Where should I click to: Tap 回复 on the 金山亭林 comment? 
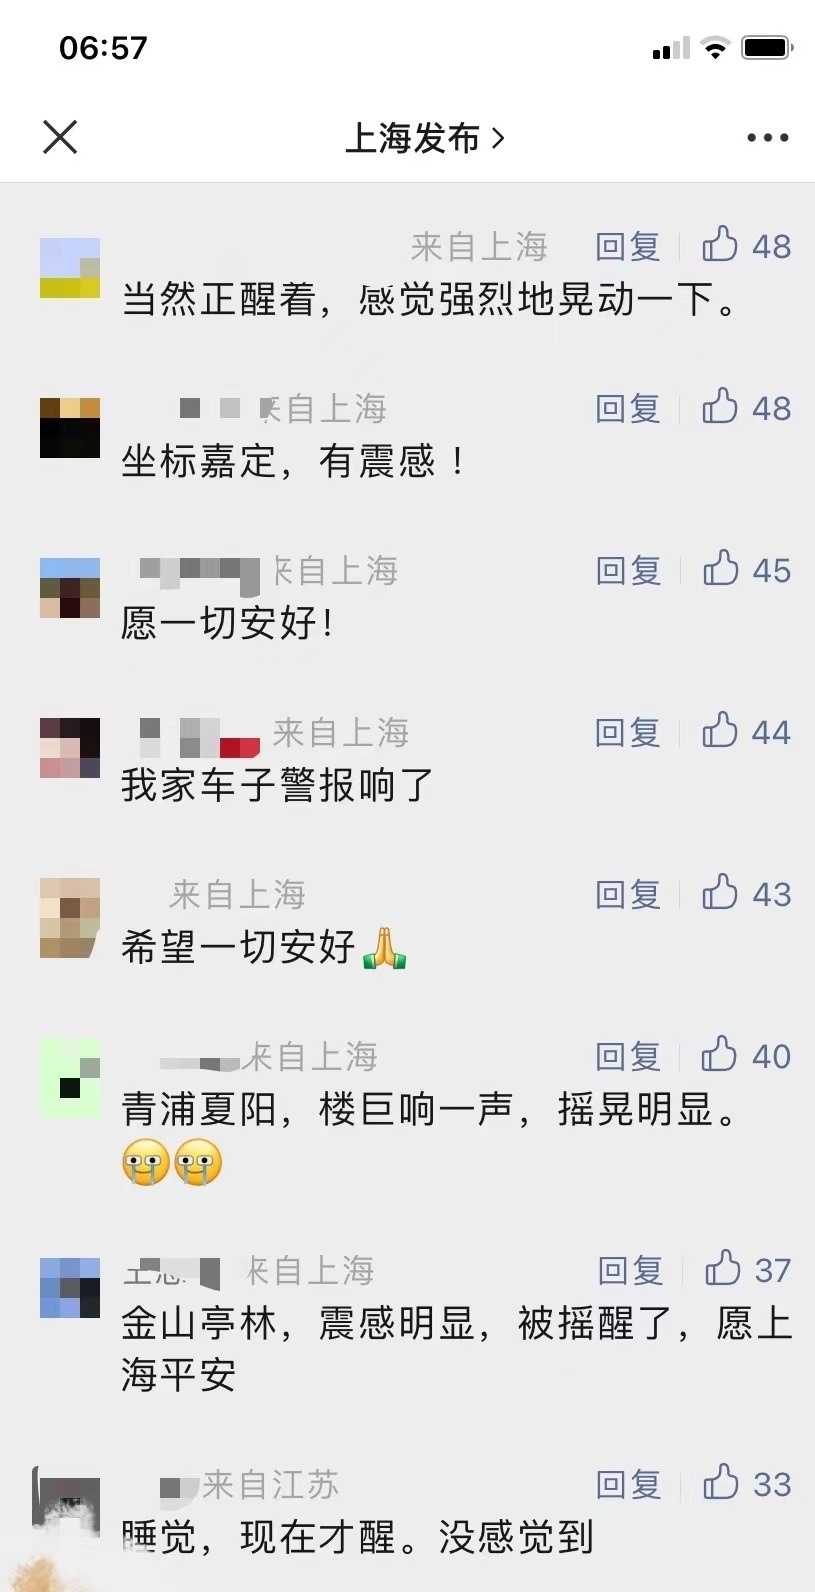(x=631, y=1270)
